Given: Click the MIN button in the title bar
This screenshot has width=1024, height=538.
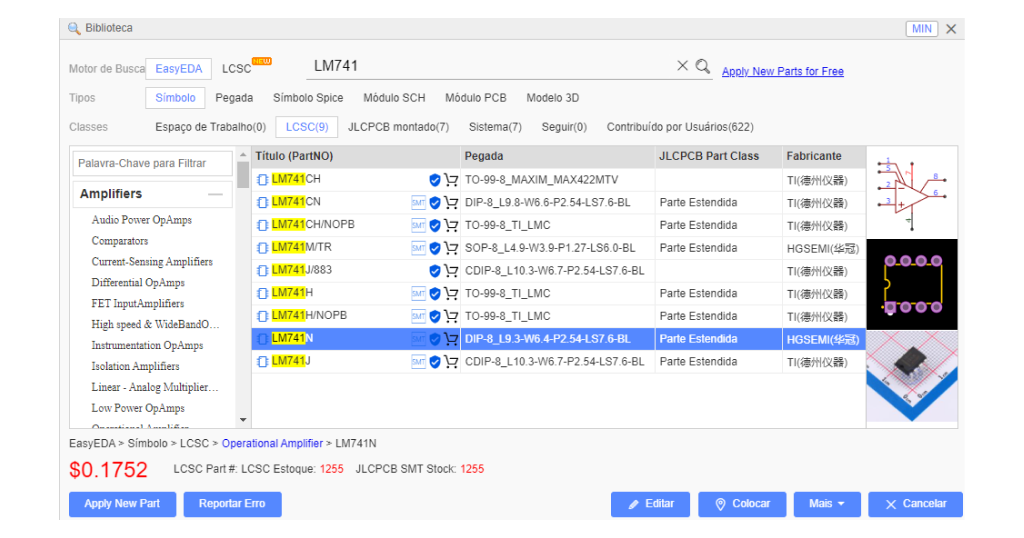Looking at the screenshot, I should 921,29.
